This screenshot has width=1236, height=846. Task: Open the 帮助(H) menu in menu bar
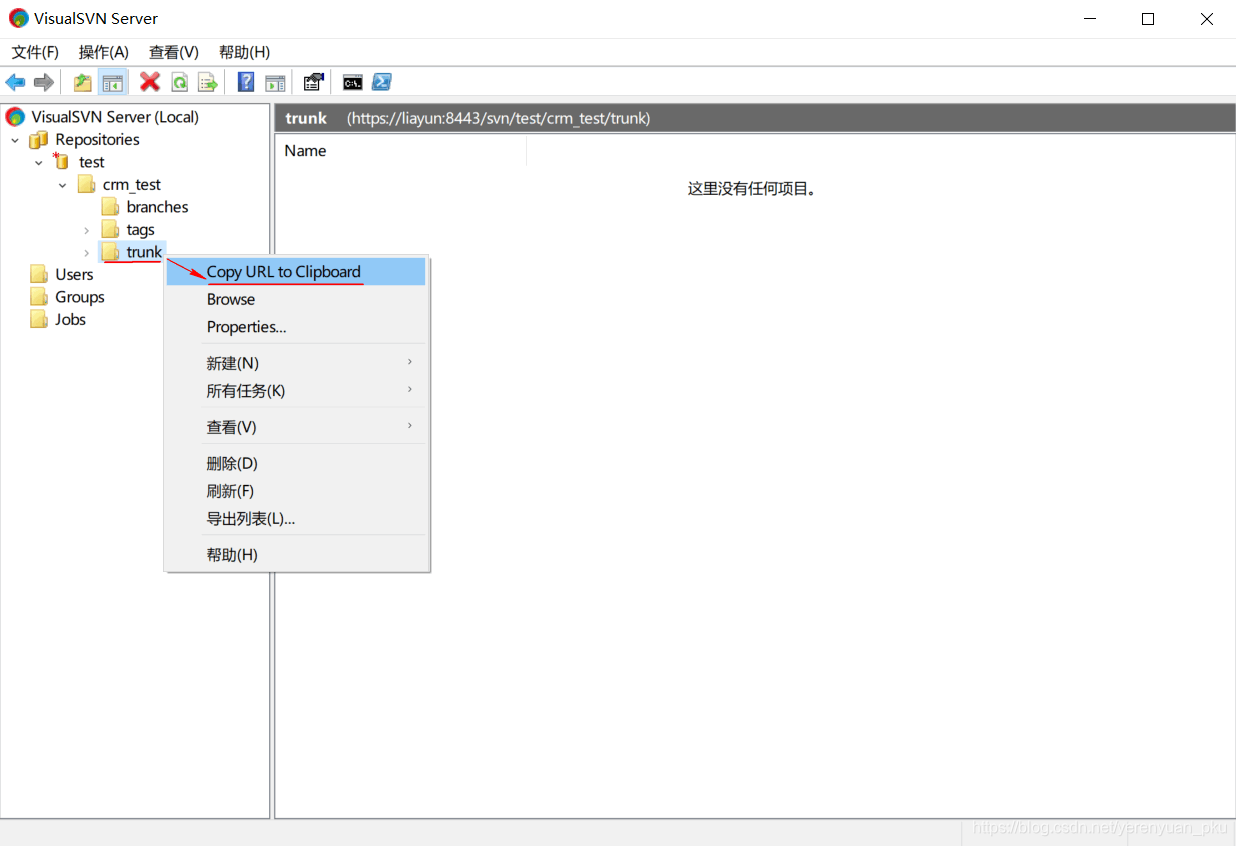tap(245, 52)
